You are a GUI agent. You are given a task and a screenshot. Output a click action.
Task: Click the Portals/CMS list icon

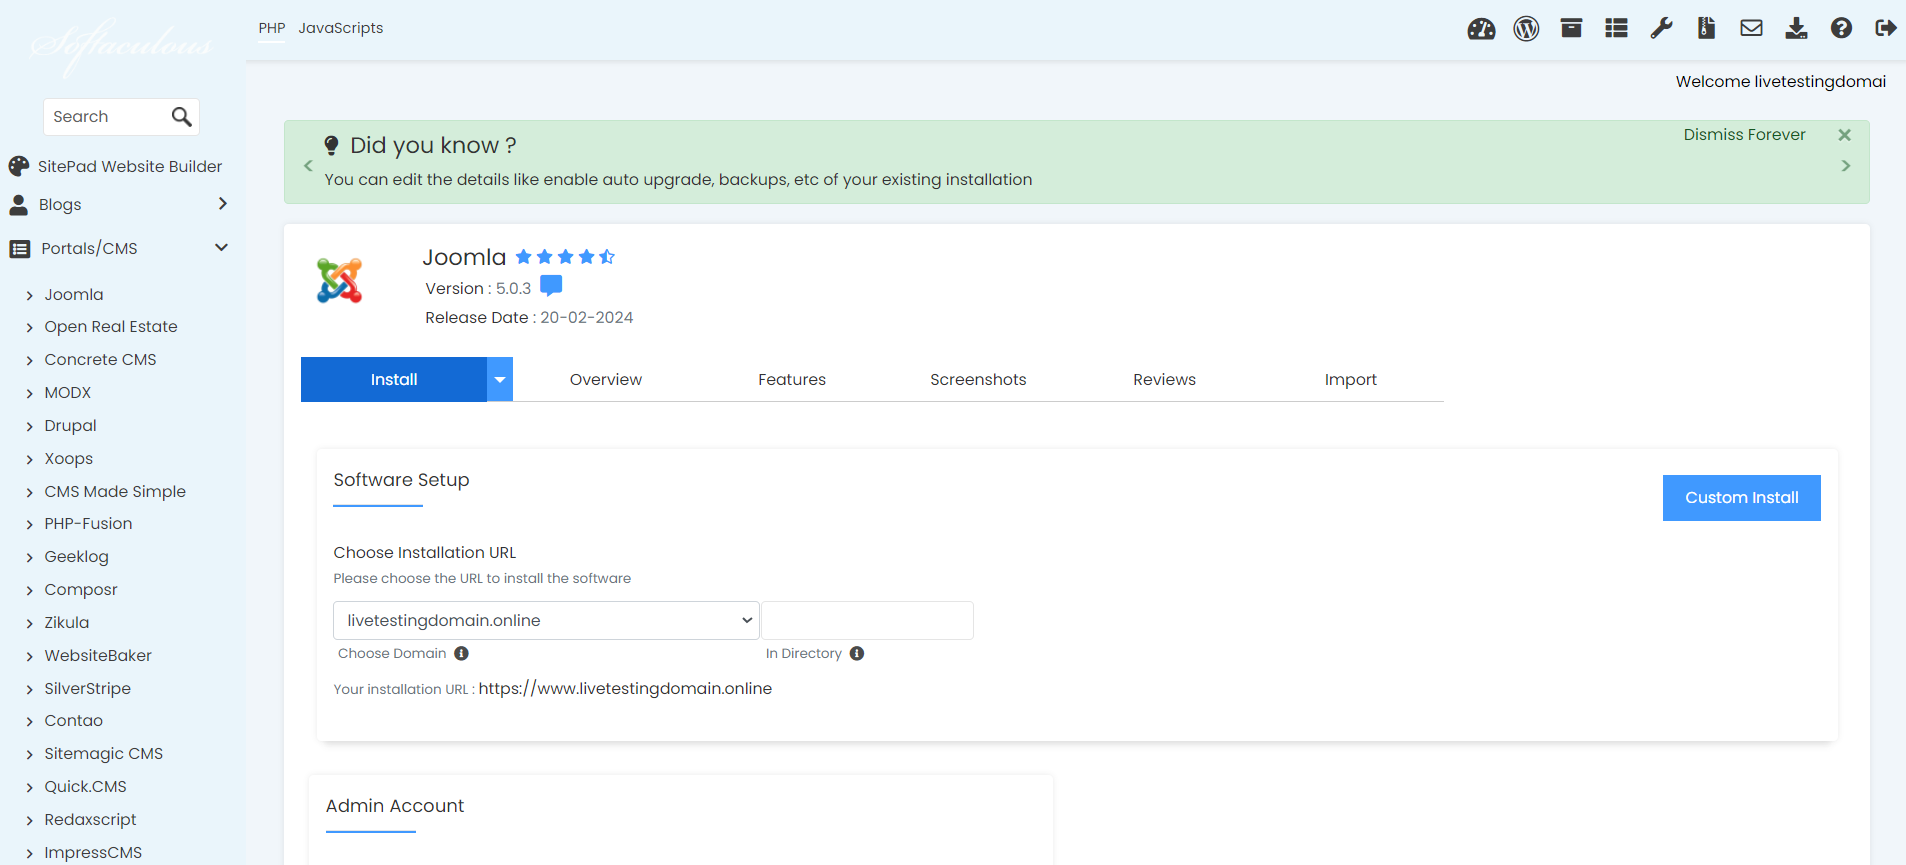click(20, 249)
